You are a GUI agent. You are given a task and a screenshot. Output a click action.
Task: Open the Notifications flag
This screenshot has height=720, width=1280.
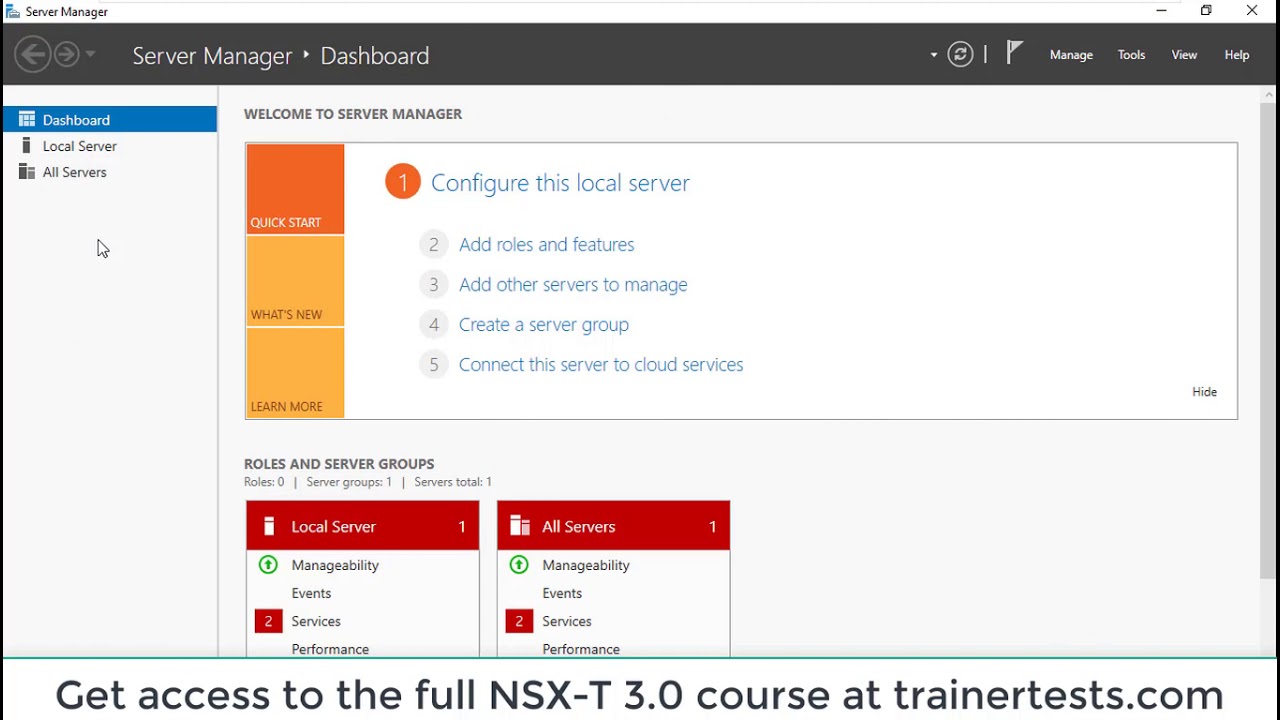point(1014,52)
